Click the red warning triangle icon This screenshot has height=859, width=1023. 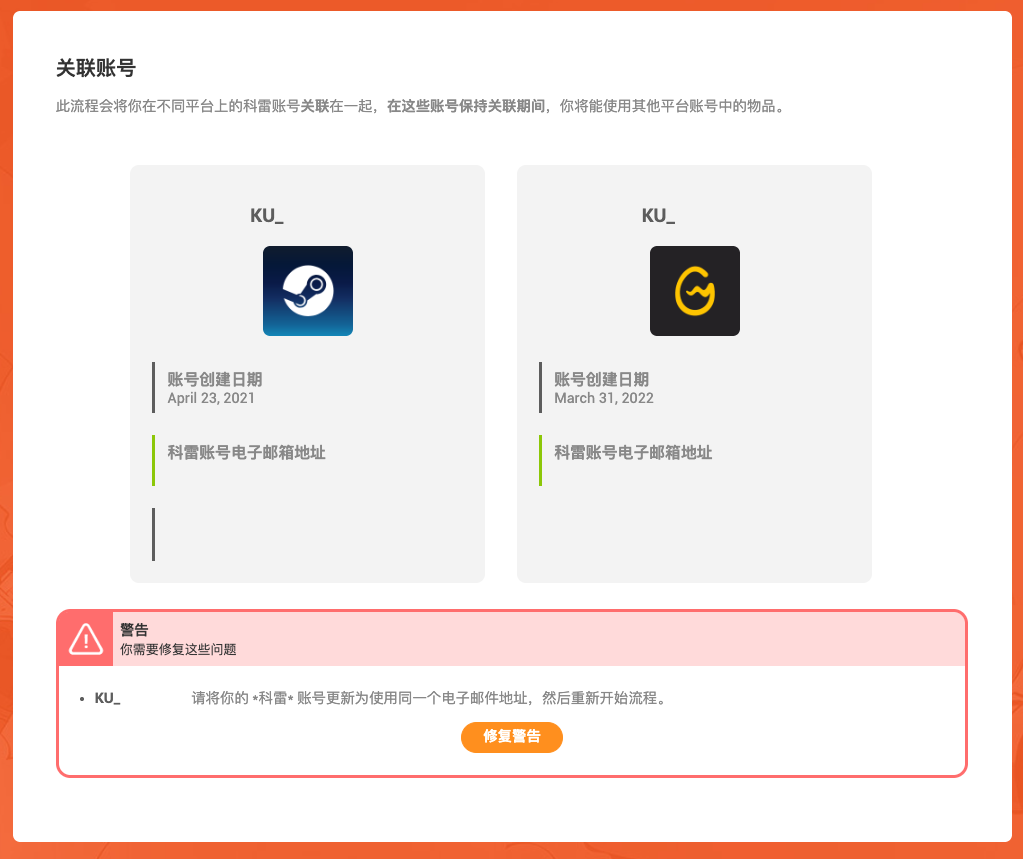click(86, 639)
